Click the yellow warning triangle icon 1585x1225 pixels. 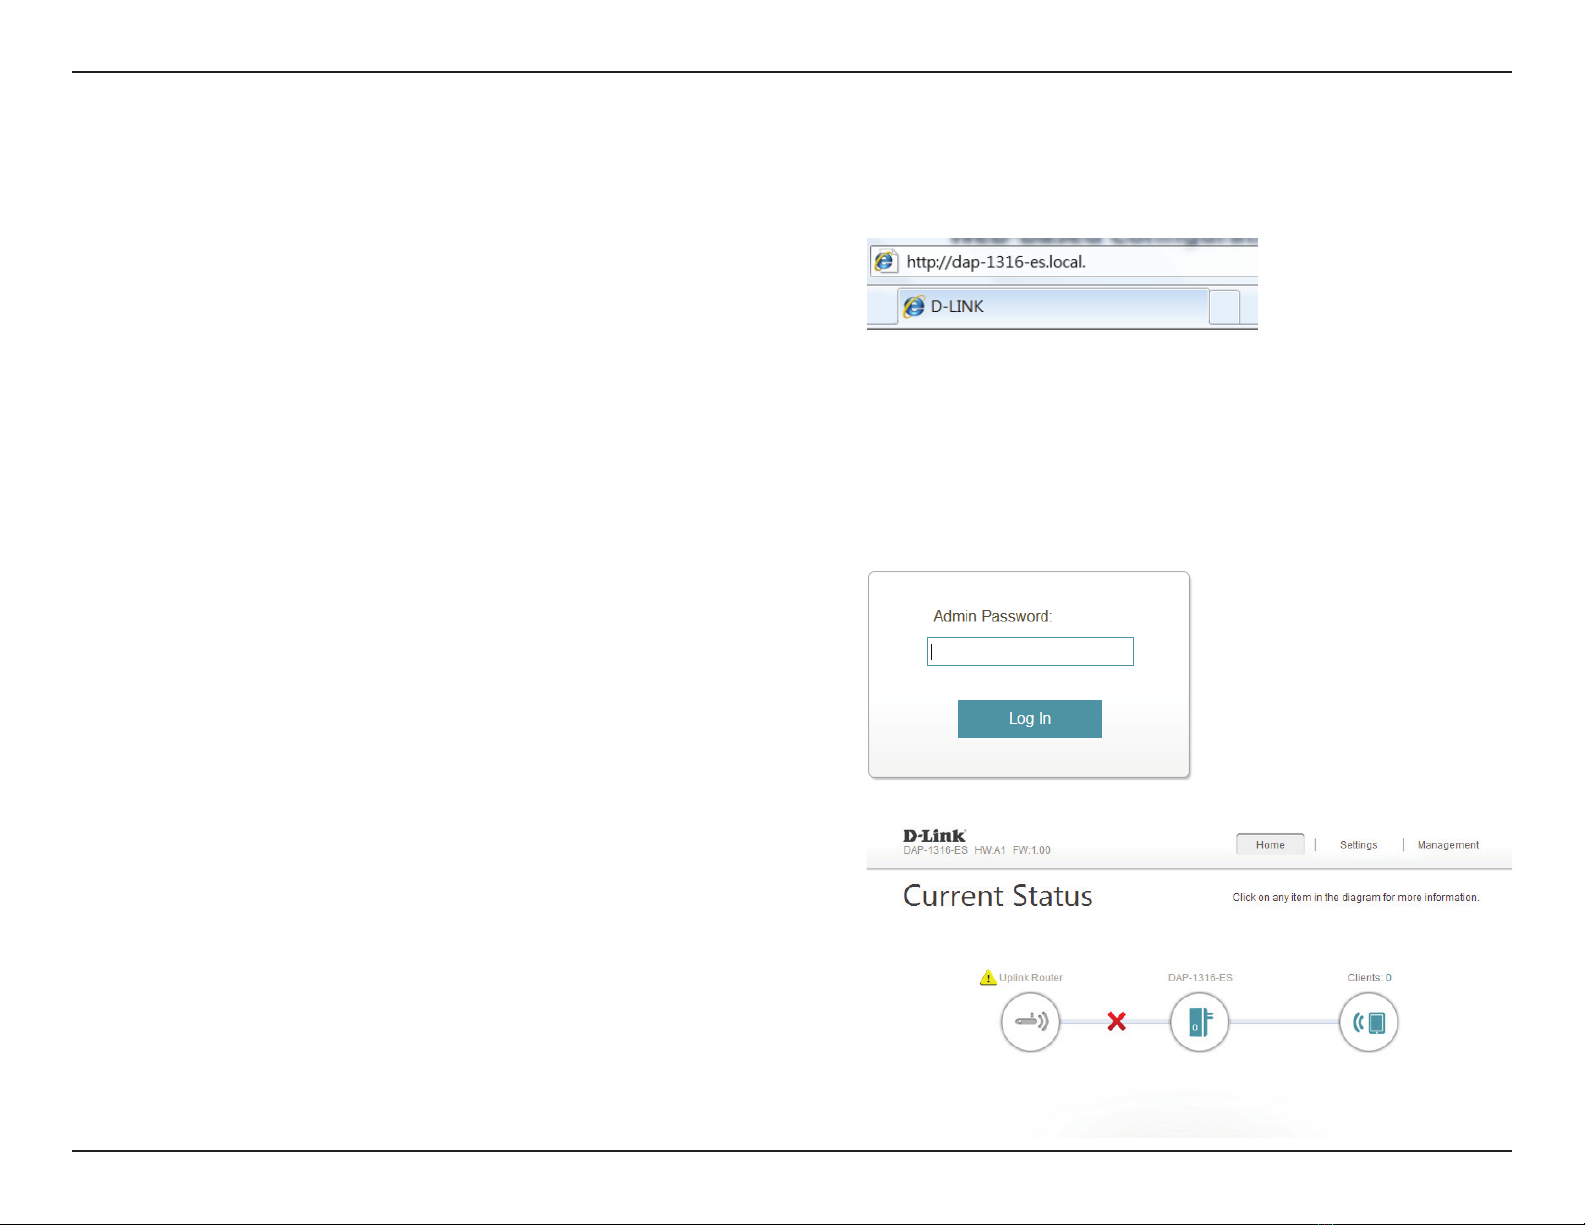[988, 977]
